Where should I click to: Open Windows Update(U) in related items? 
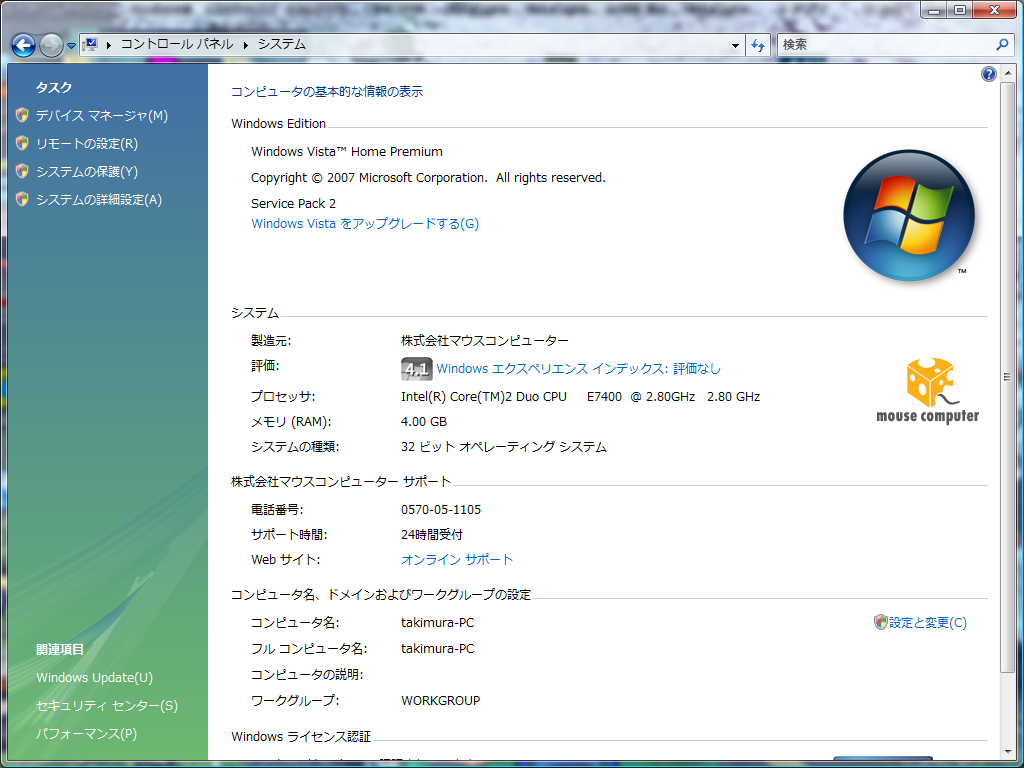95,678
